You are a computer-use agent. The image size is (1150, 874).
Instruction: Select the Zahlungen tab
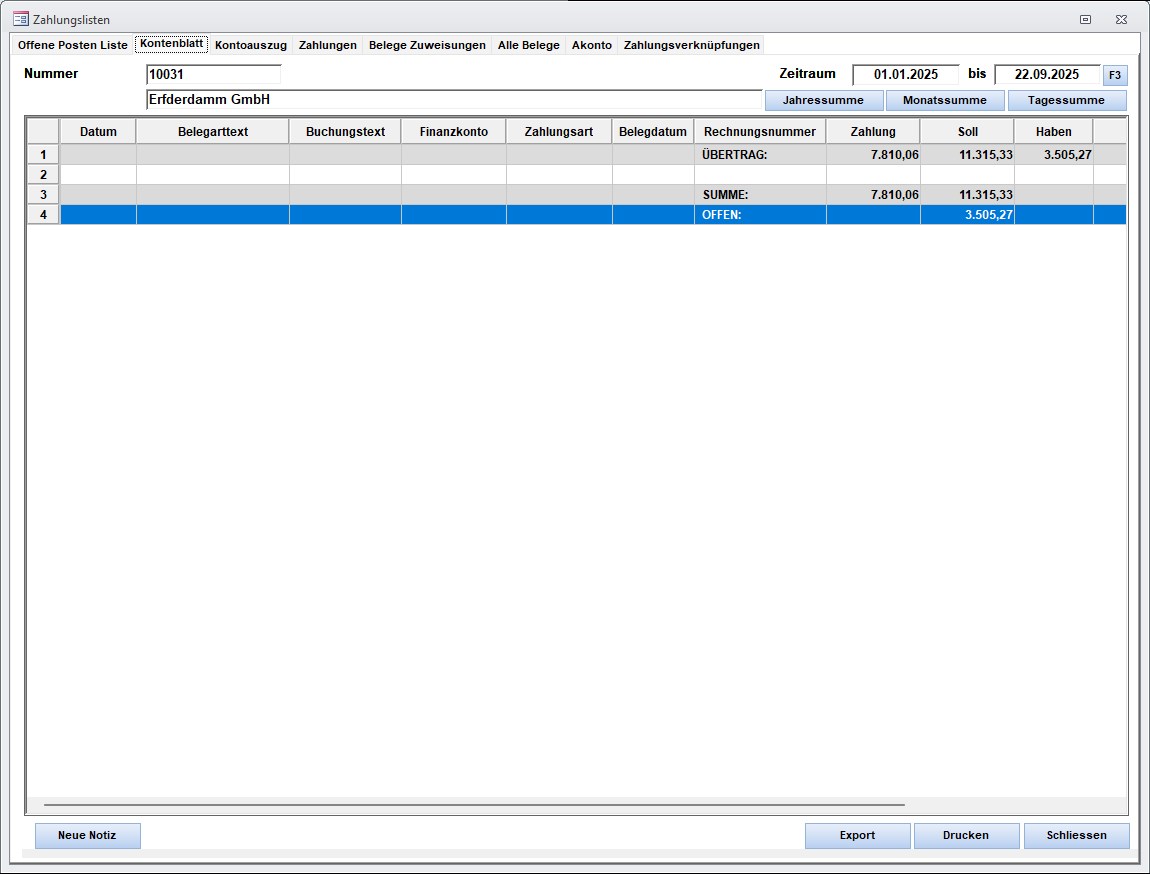point(327,45)
